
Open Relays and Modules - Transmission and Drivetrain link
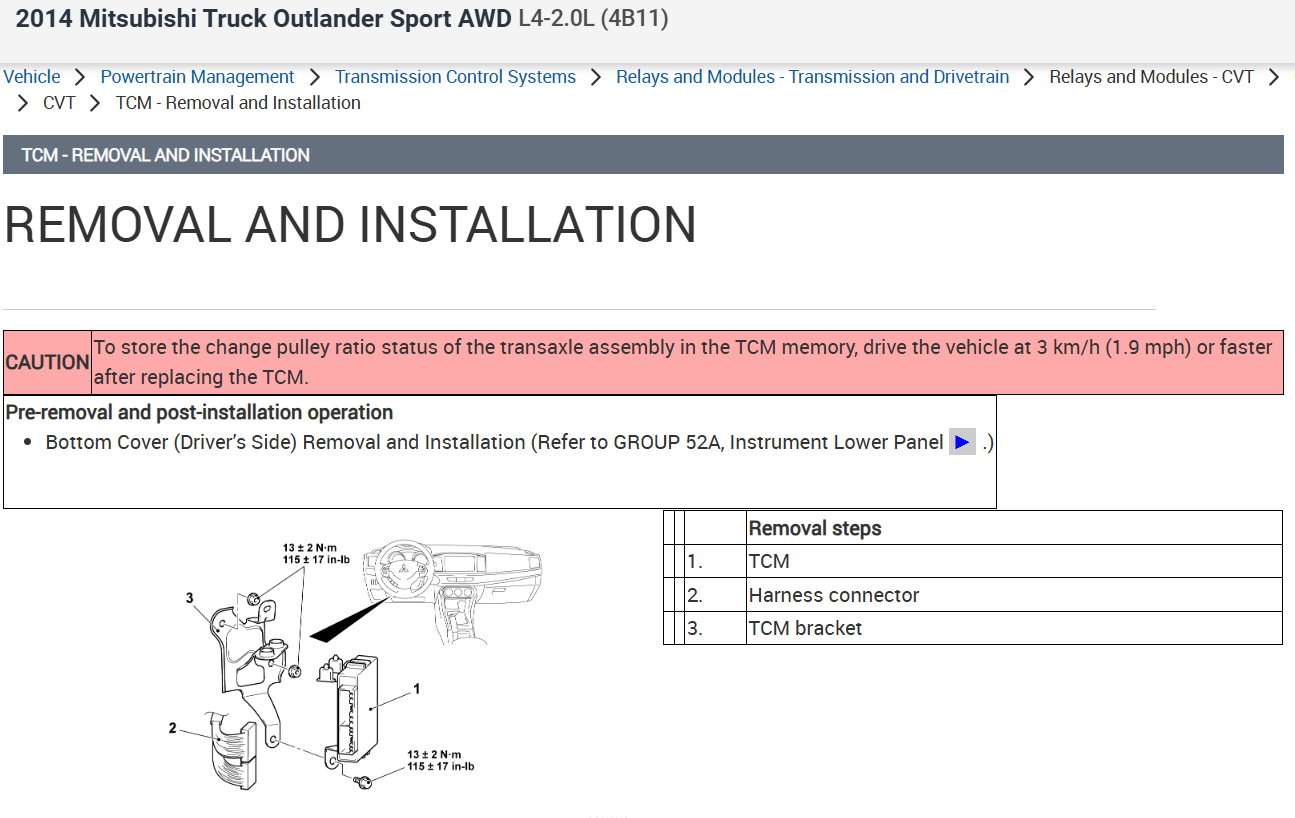[x=812, y=77]
